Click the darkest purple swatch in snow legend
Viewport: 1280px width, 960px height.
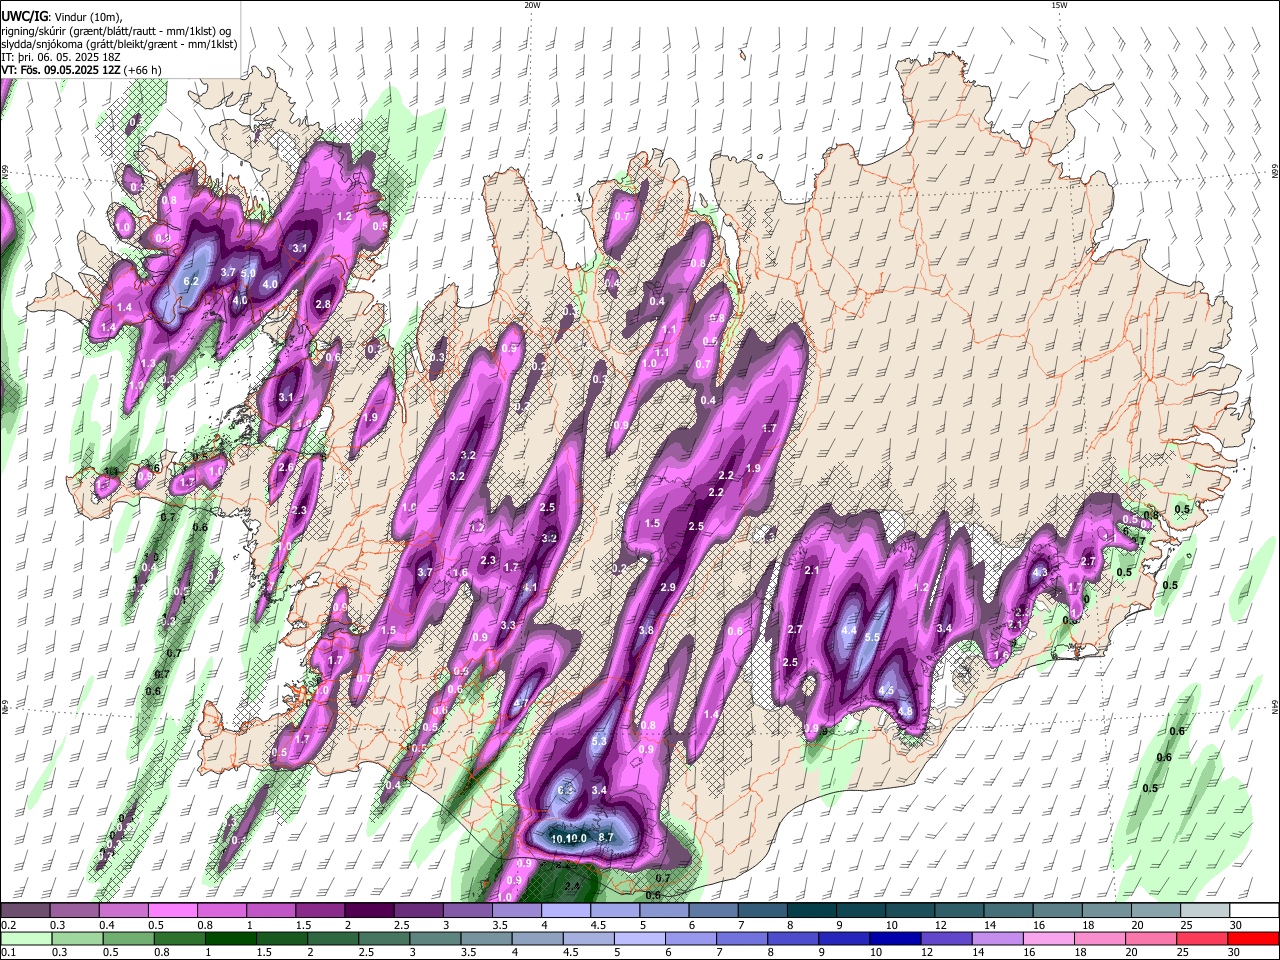point(369,910)
